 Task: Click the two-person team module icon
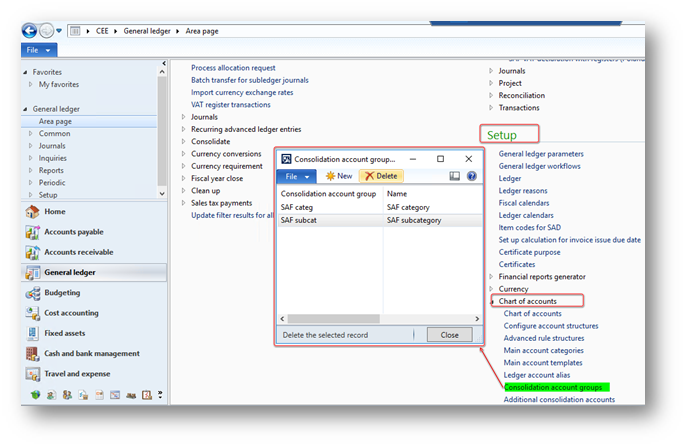[67, 395]
